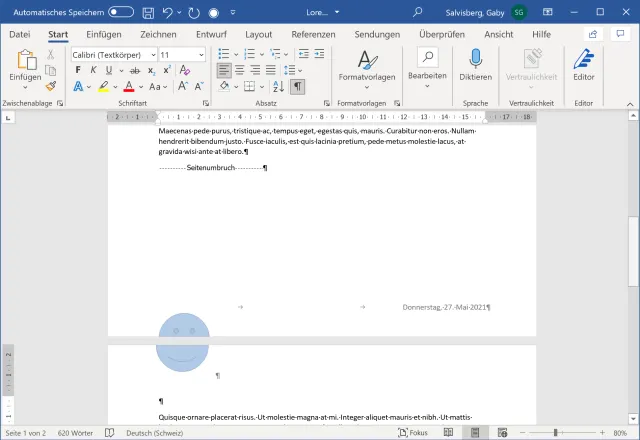Click the Format Painter brush icon
Image resolution: width=640 pixels, height=440 pixels.
pos(50,86)
